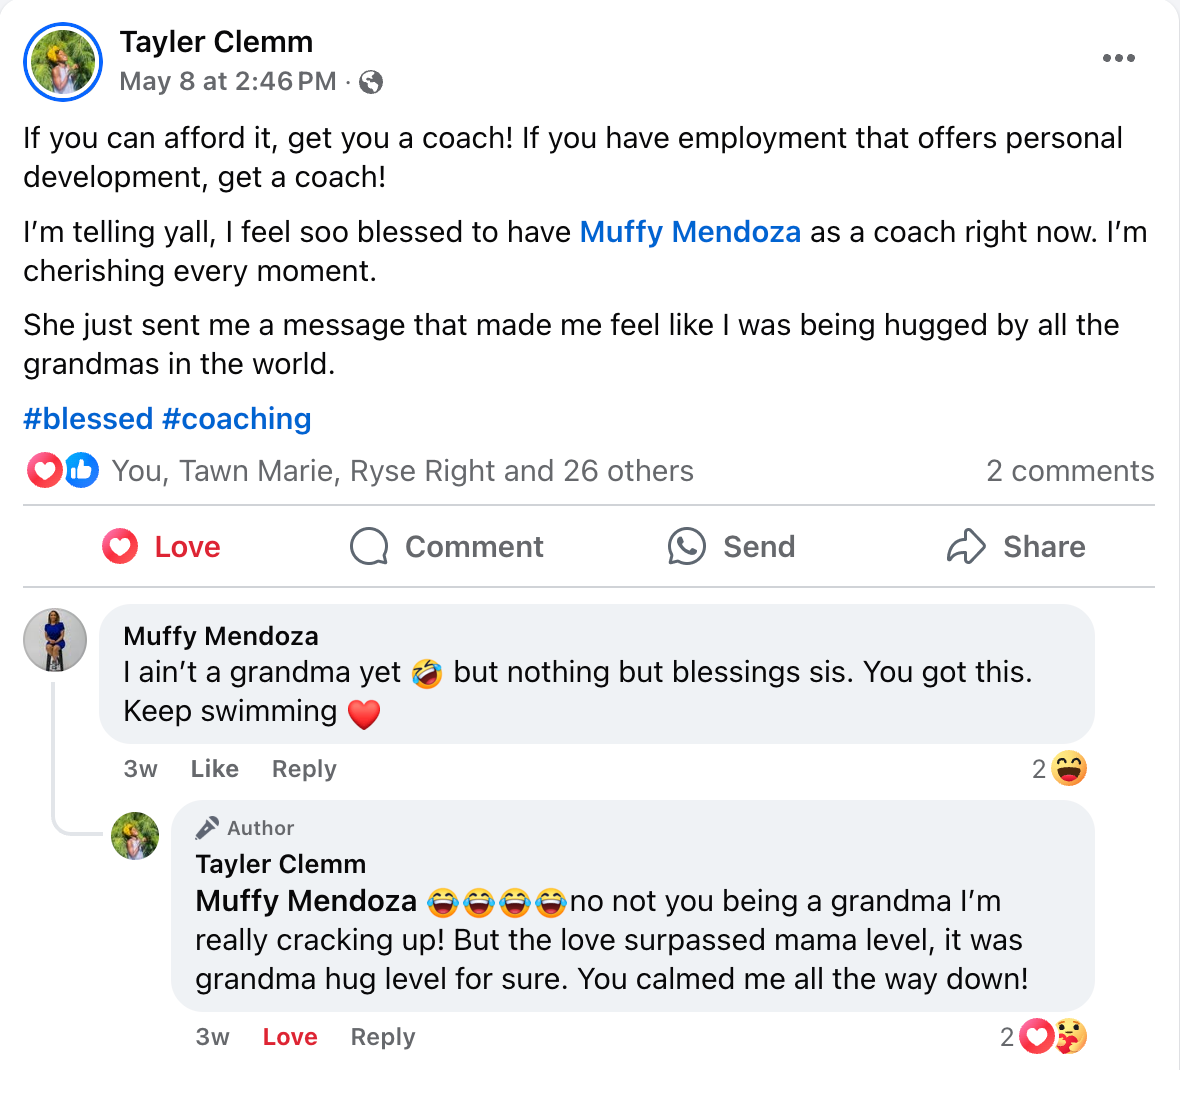1180x1102 pixels.
Task: Show the post's heart reaction icon
Action: tap(45, 470)
